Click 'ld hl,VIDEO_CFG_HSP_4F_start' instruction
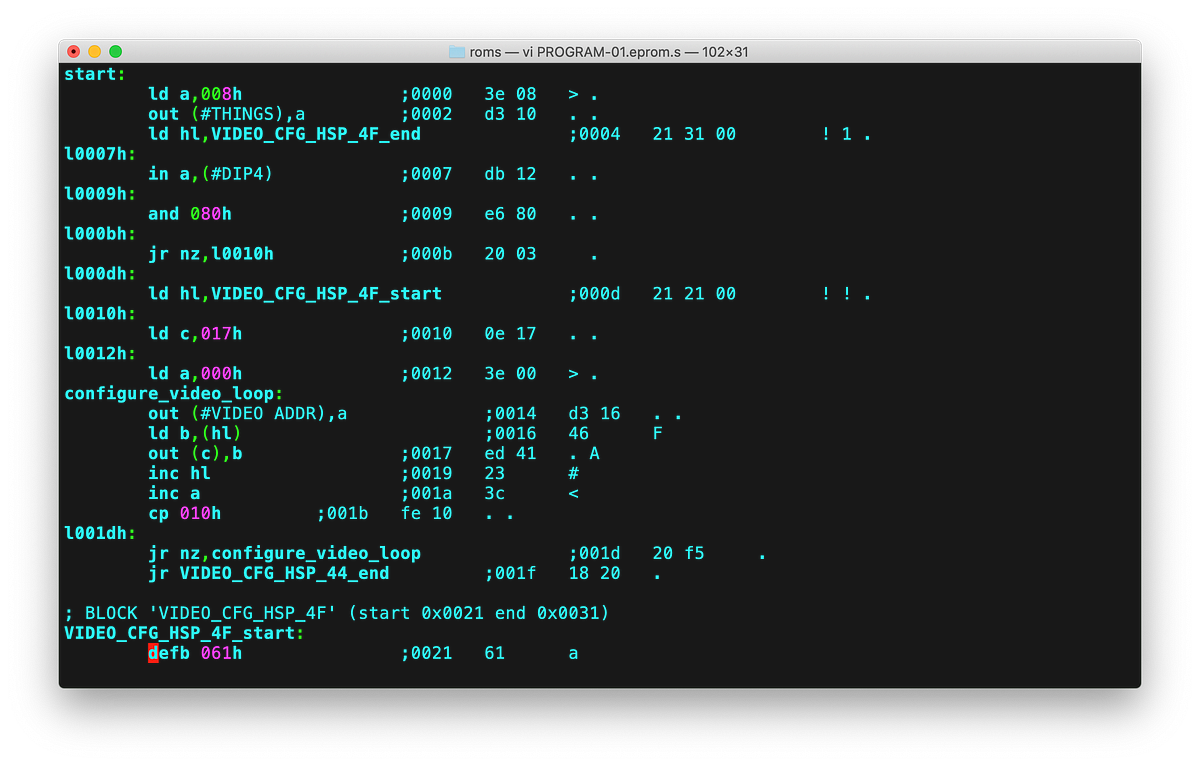 295,294
